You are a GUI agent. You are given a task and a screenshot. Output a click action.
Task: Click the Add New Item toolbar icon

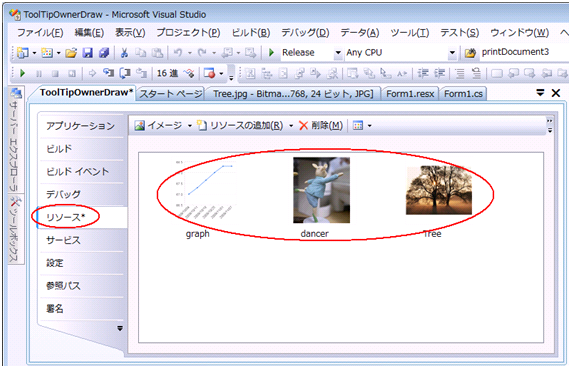(47, 53)
